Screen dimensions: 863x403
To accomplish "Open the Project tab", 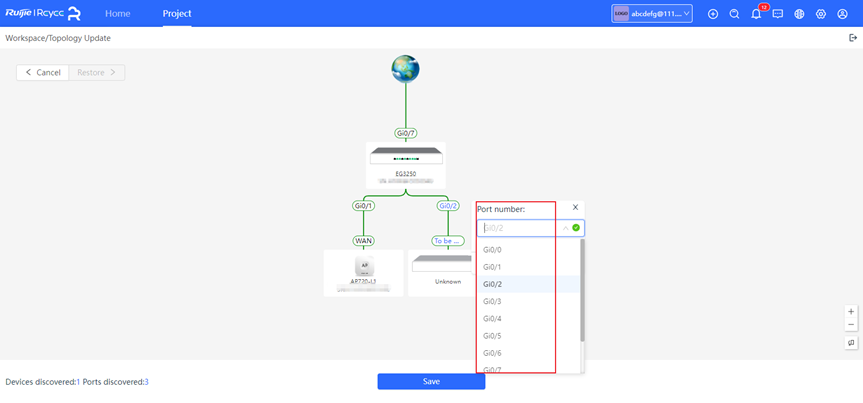I will 177,14.
